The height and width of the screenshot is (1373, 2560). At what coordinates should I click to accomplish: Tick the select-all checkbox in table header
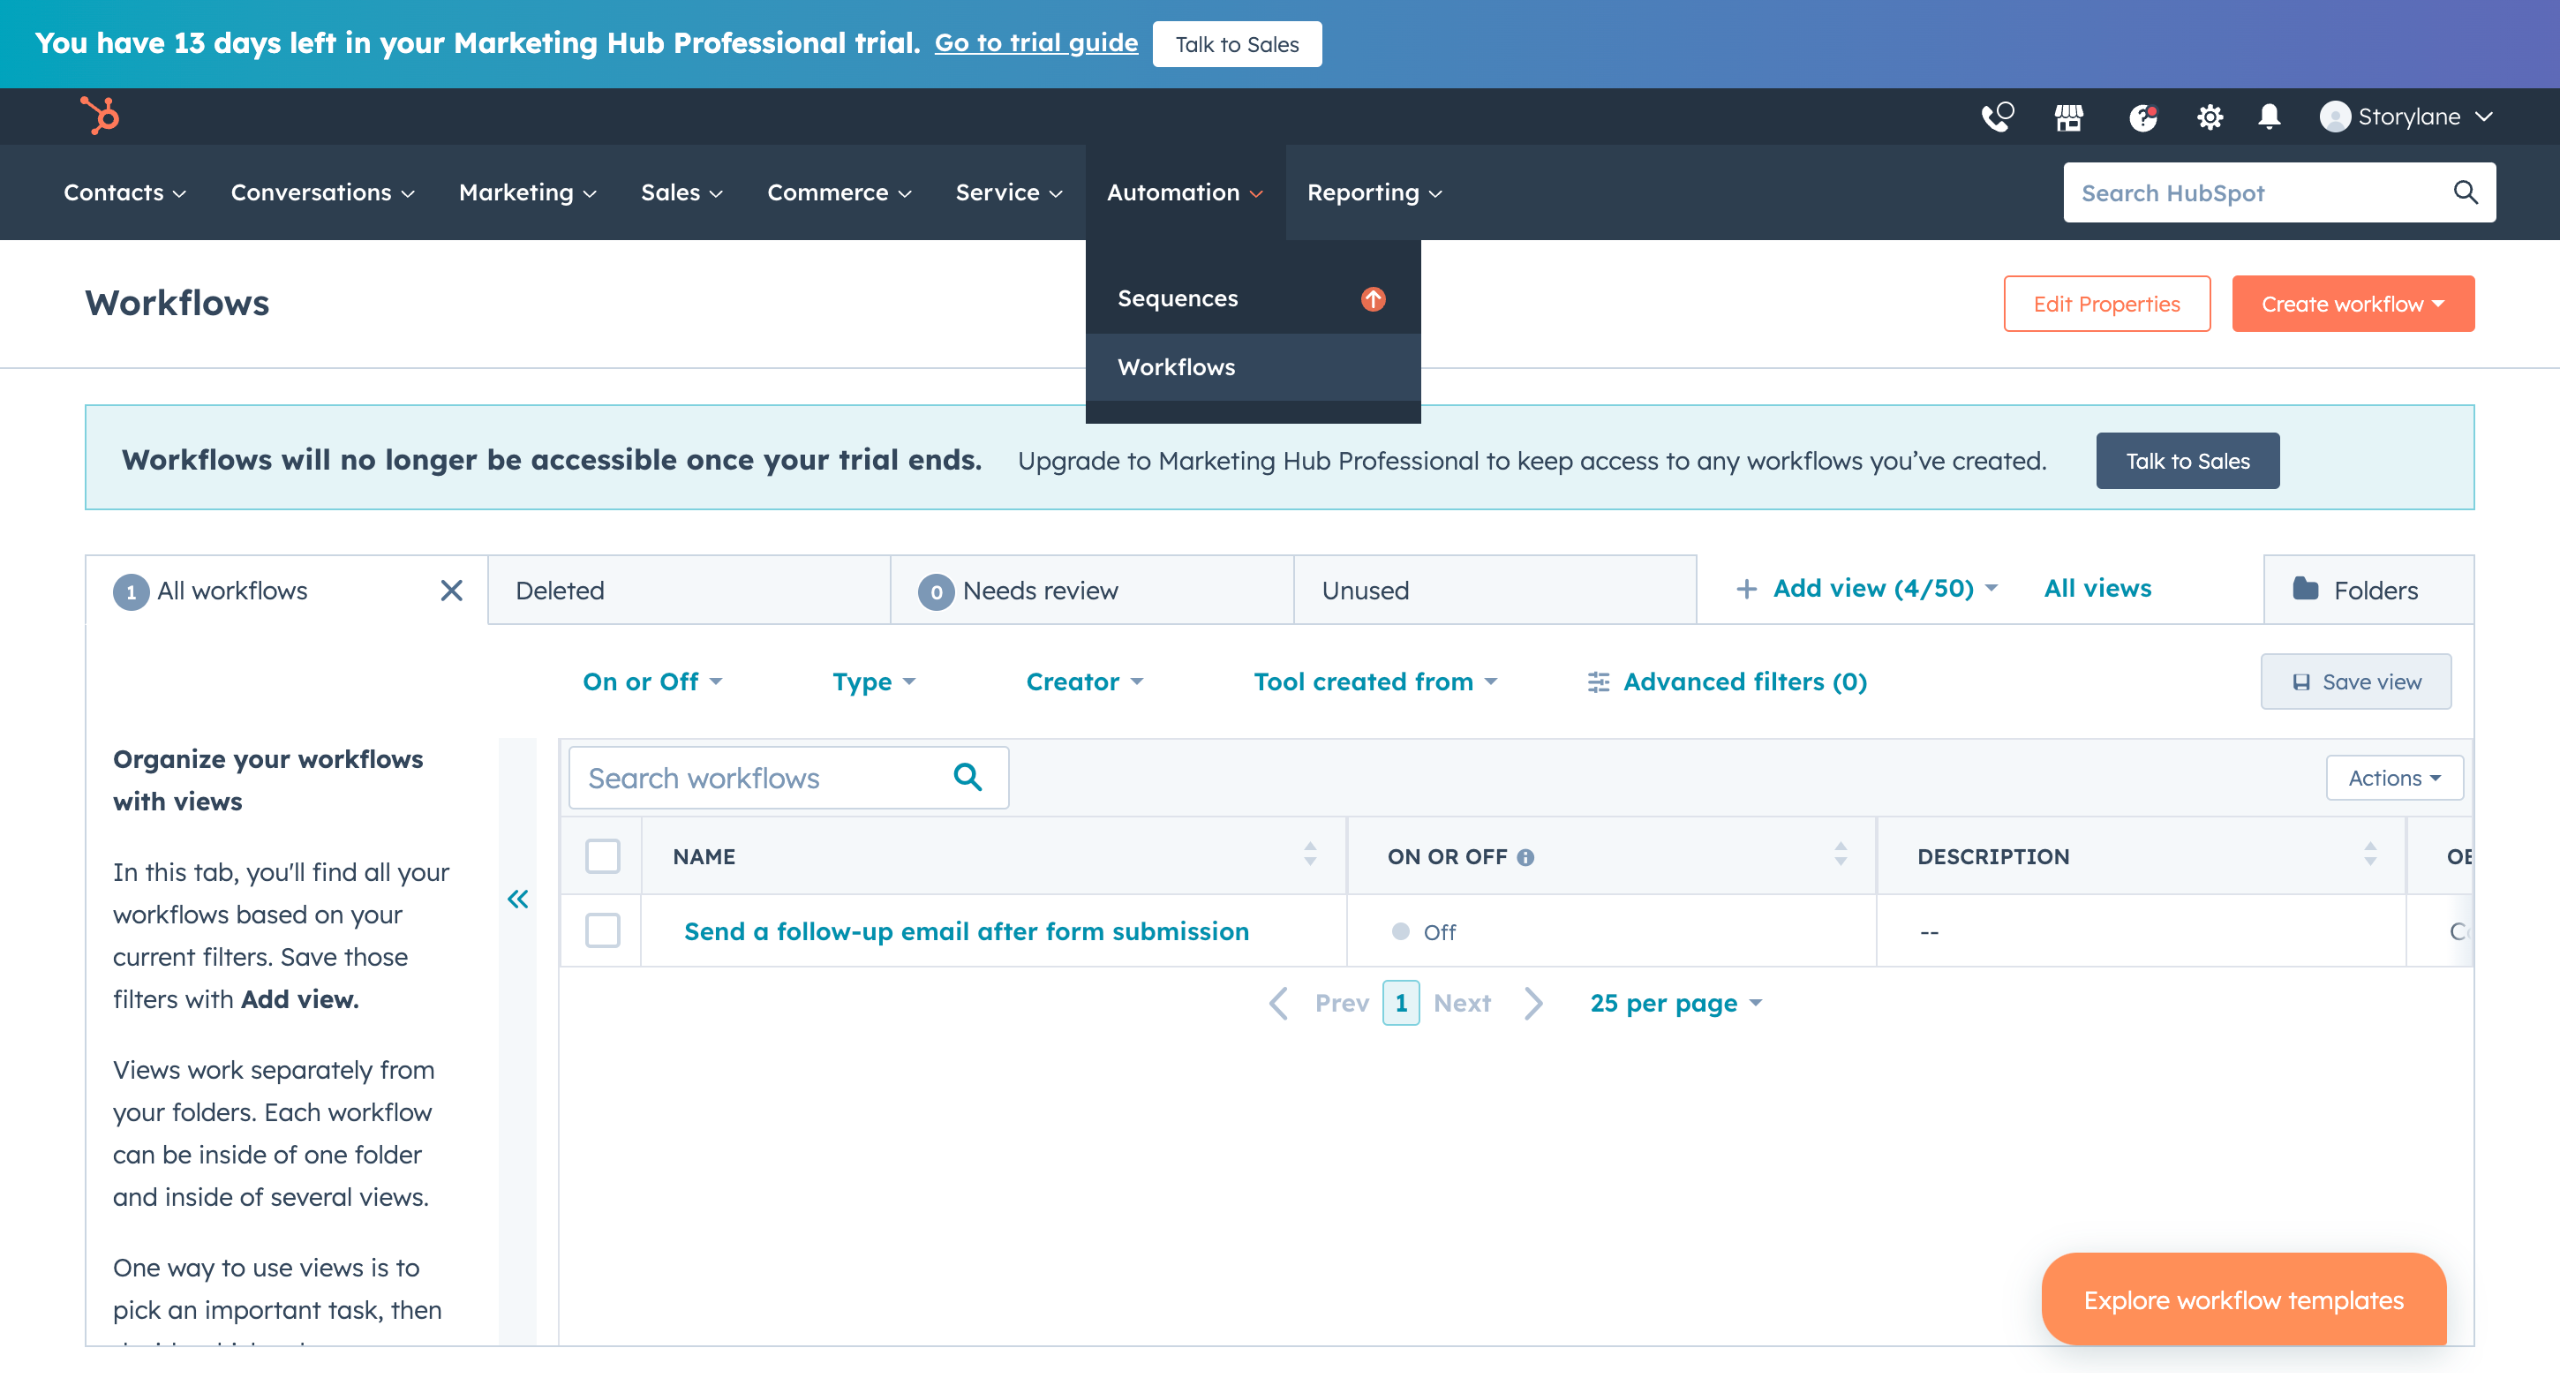602,856
